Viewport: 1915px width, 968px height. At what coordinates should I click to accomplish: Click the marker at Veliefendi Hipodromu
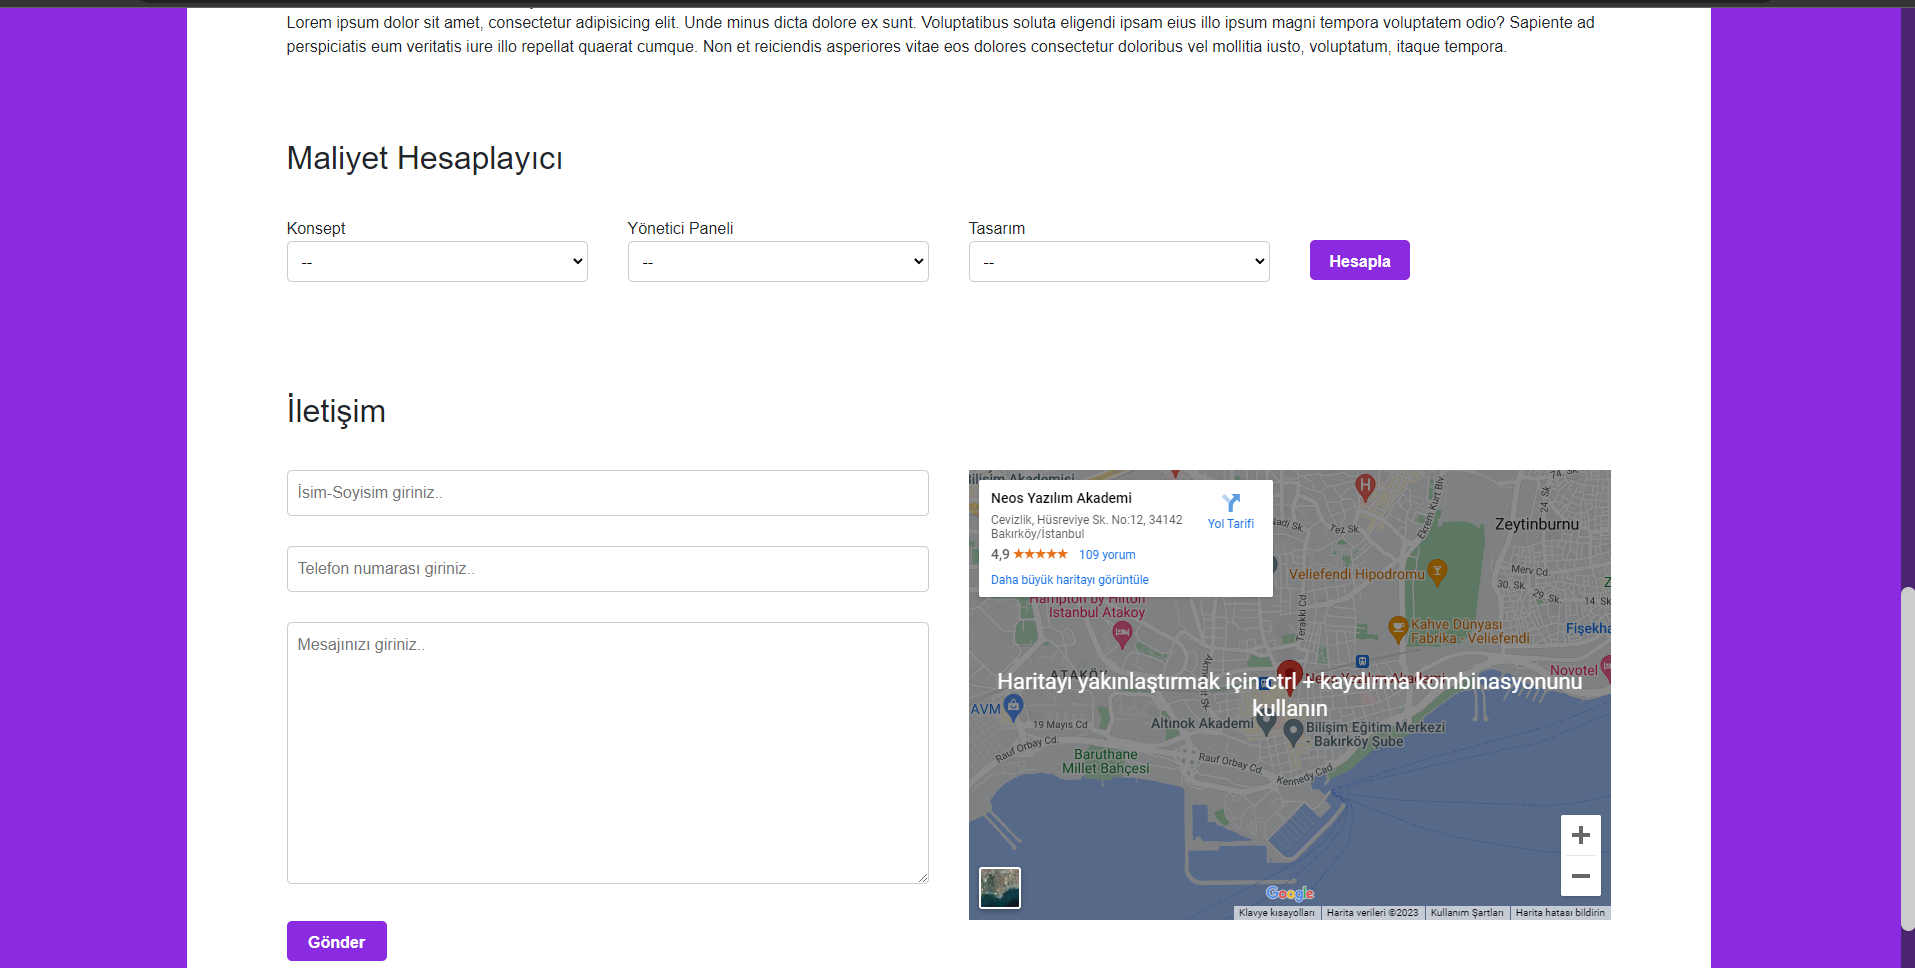tap(1436, 572)
